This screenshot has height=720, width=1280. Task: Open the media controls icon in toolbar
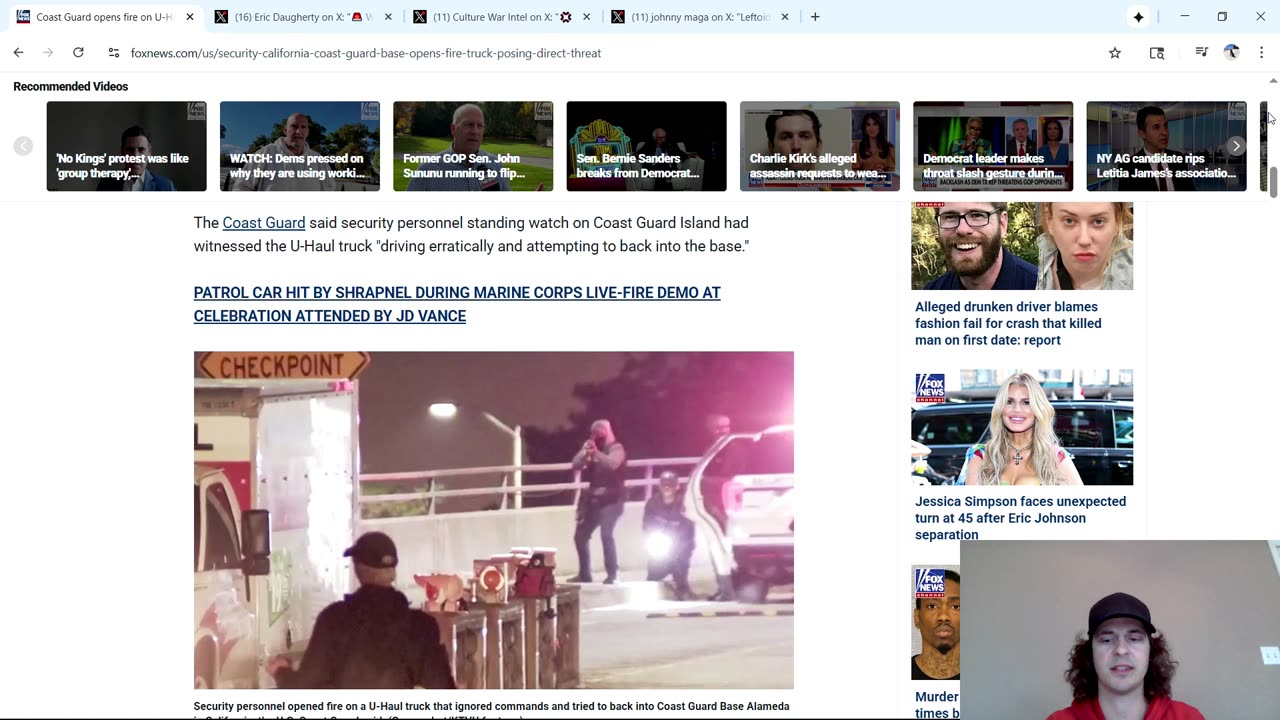[x=1201, y=53]
